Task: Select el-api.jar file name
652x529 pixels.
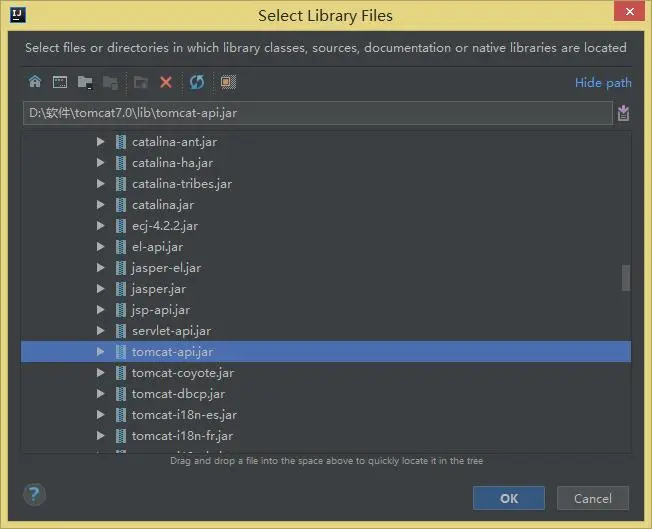Action: [158, 247]
